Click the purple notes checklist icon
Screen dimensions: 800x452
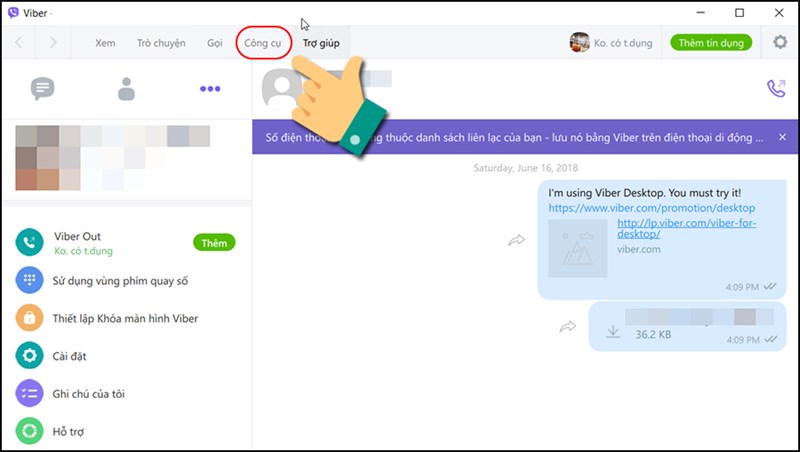point(30,393)
